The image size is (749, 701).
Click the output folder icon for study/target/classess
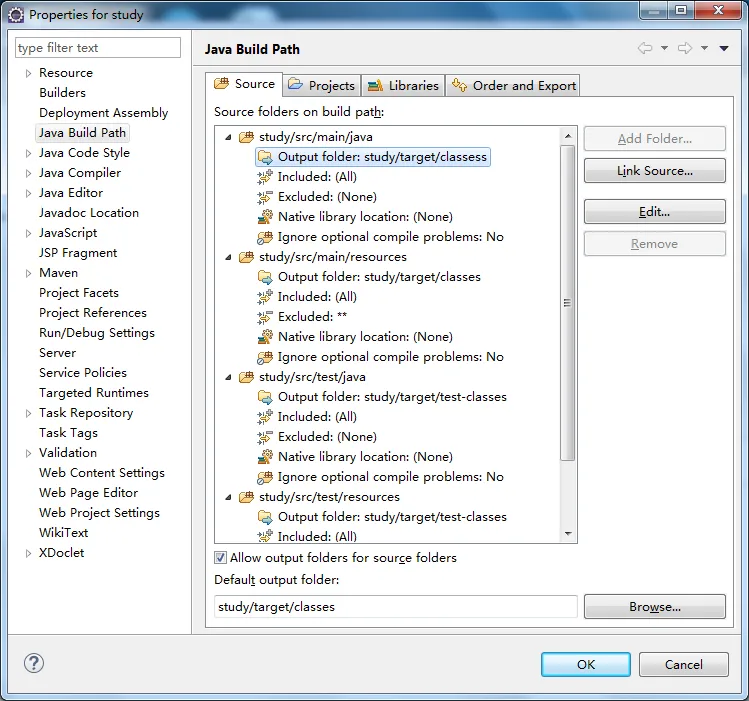click(265, 157)
